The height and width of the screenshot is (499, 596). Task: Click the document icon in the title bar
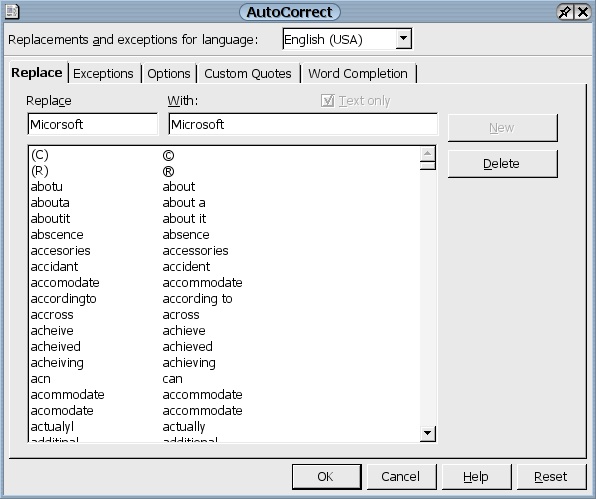[12, 11]
